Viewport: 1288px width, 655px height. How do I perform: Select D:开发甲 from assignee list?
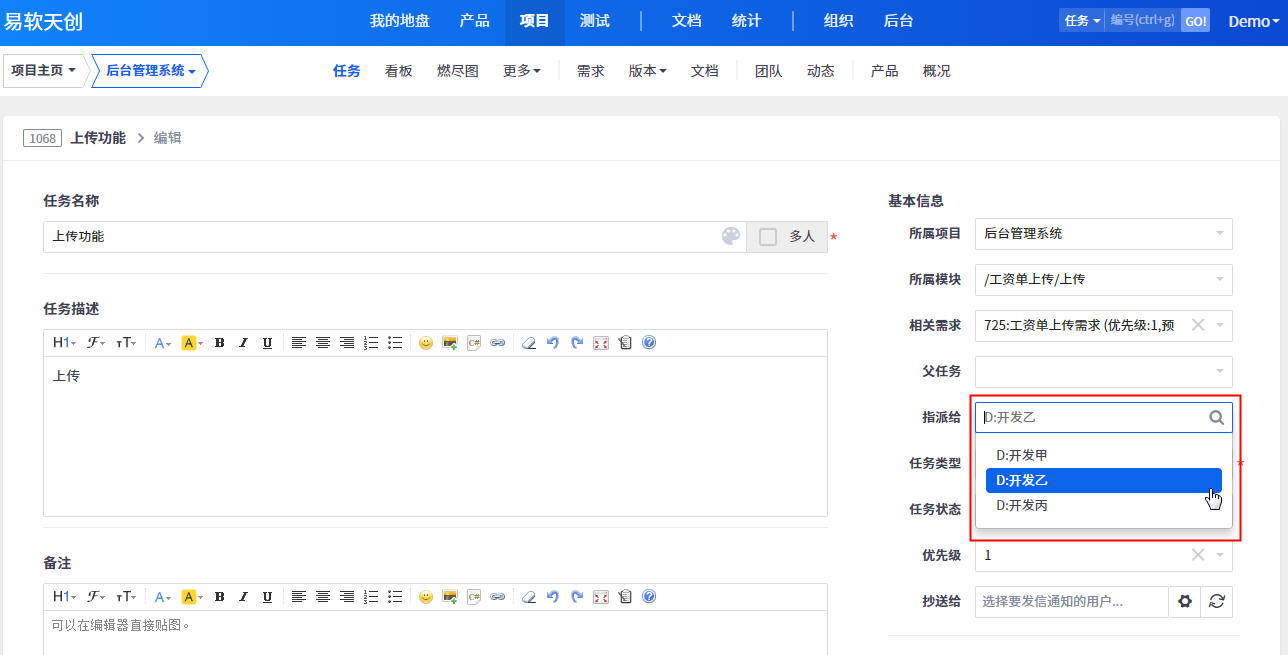click(x=1104, y=455)
